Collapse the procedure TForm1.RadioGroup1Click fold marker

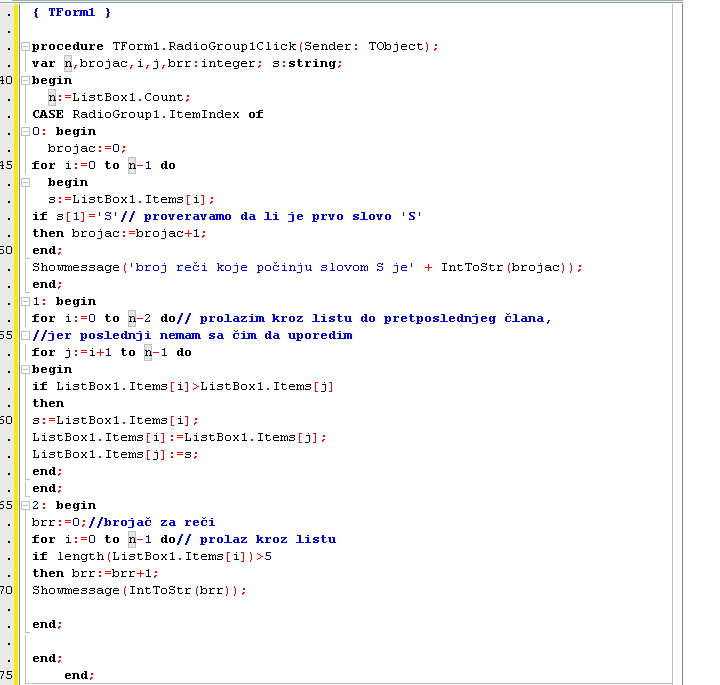pos(24,47)
